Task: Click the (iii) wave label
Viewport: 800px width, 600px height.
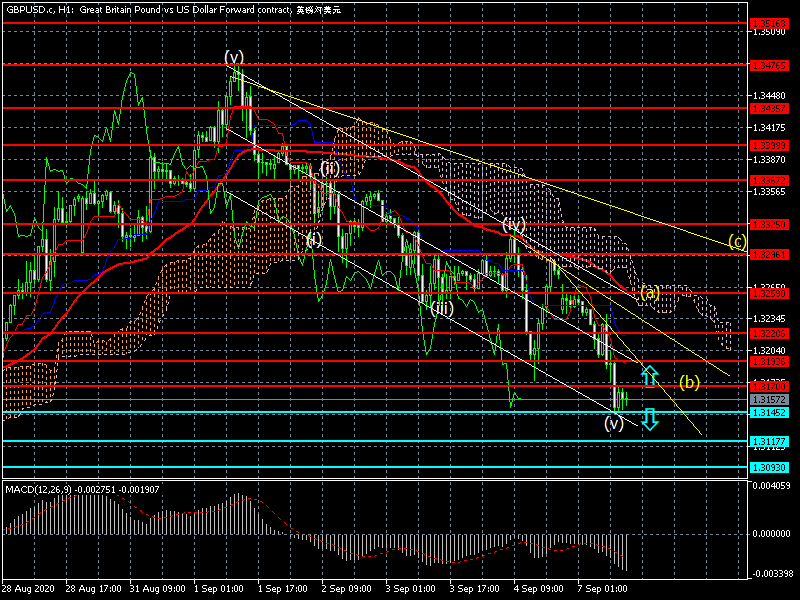Action: [x=442, y=308]
